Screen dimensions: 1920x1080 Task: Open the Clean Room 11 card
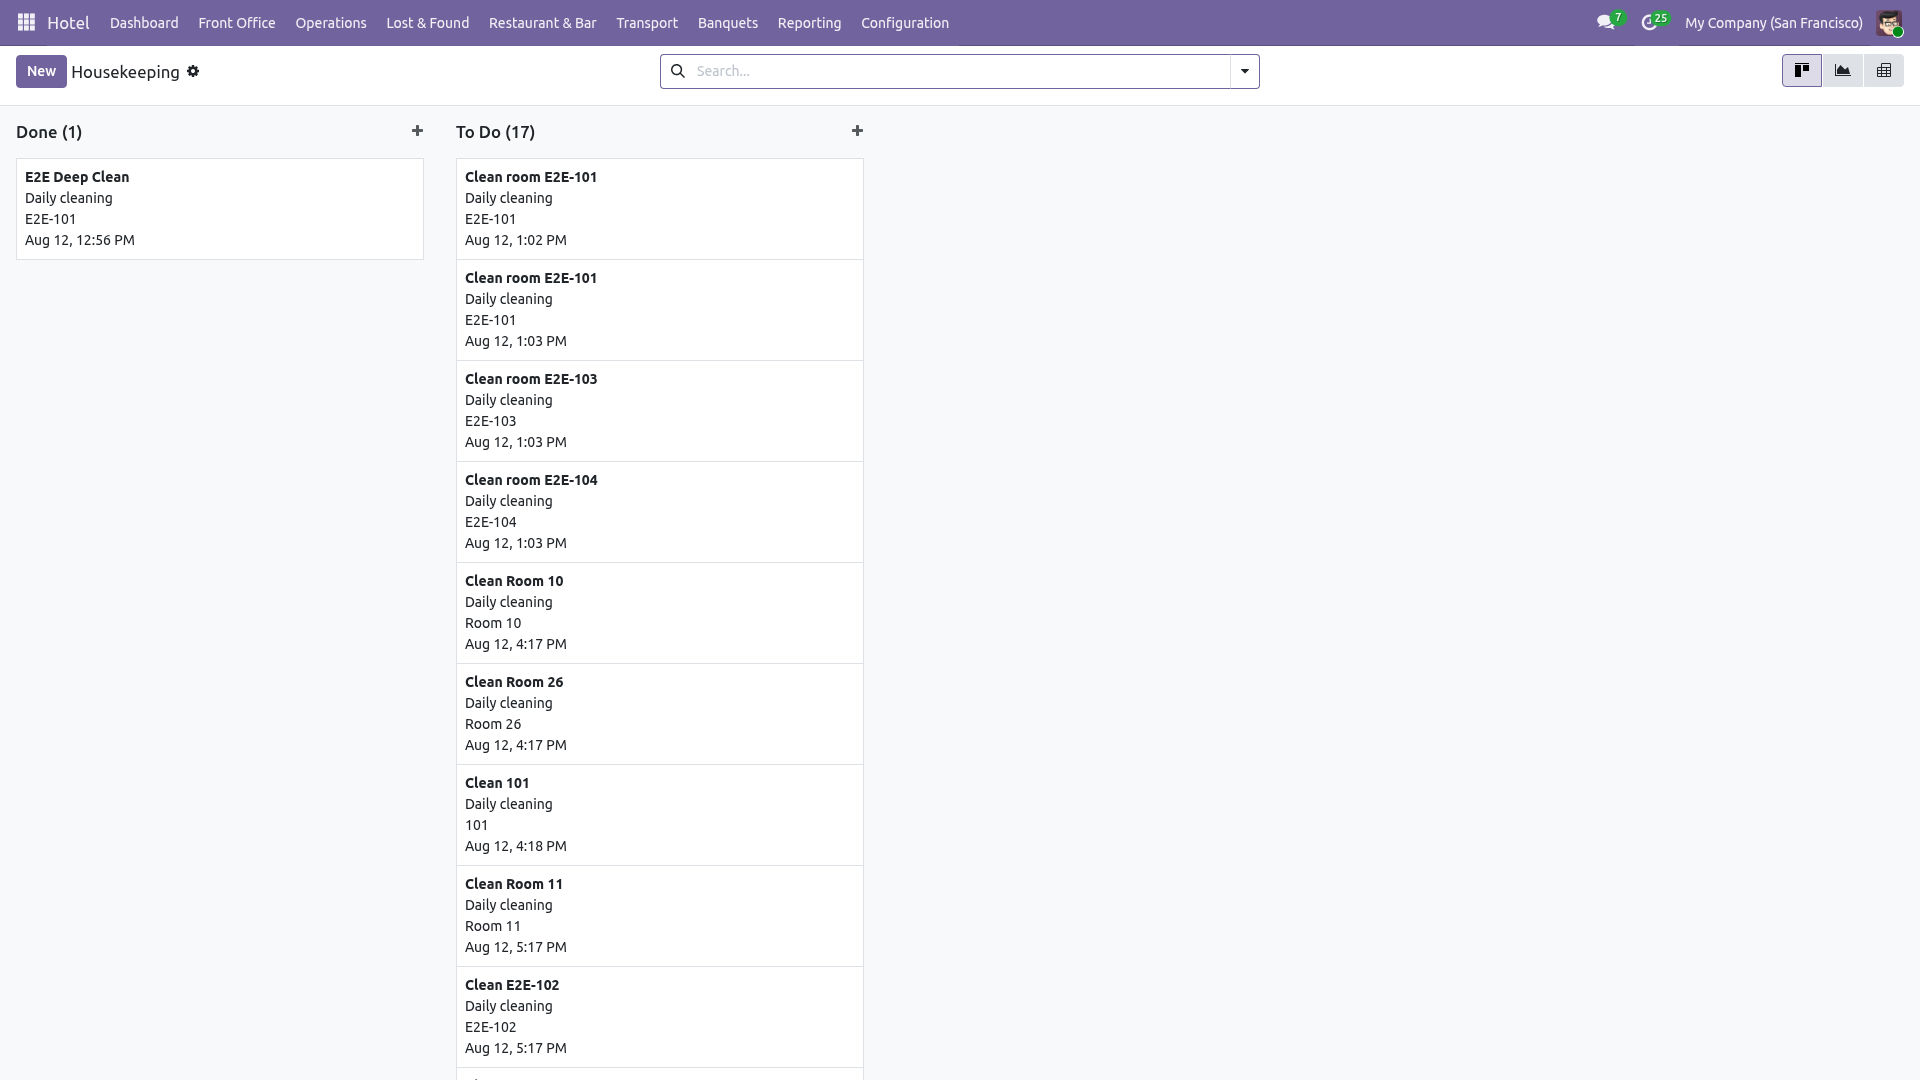tap(660, 916)
